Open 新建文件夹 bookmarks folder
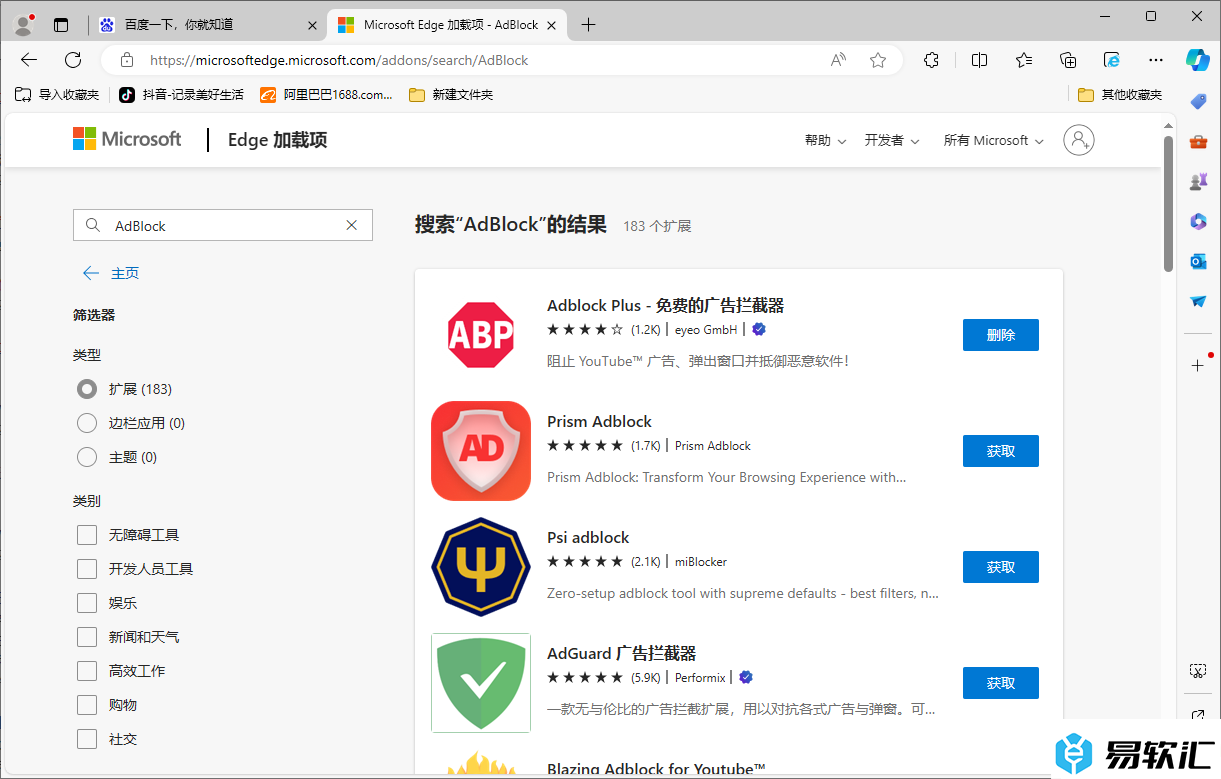The width and height of the screenshot is (1221, 779). pyautogui.click(x=451, y=95)
